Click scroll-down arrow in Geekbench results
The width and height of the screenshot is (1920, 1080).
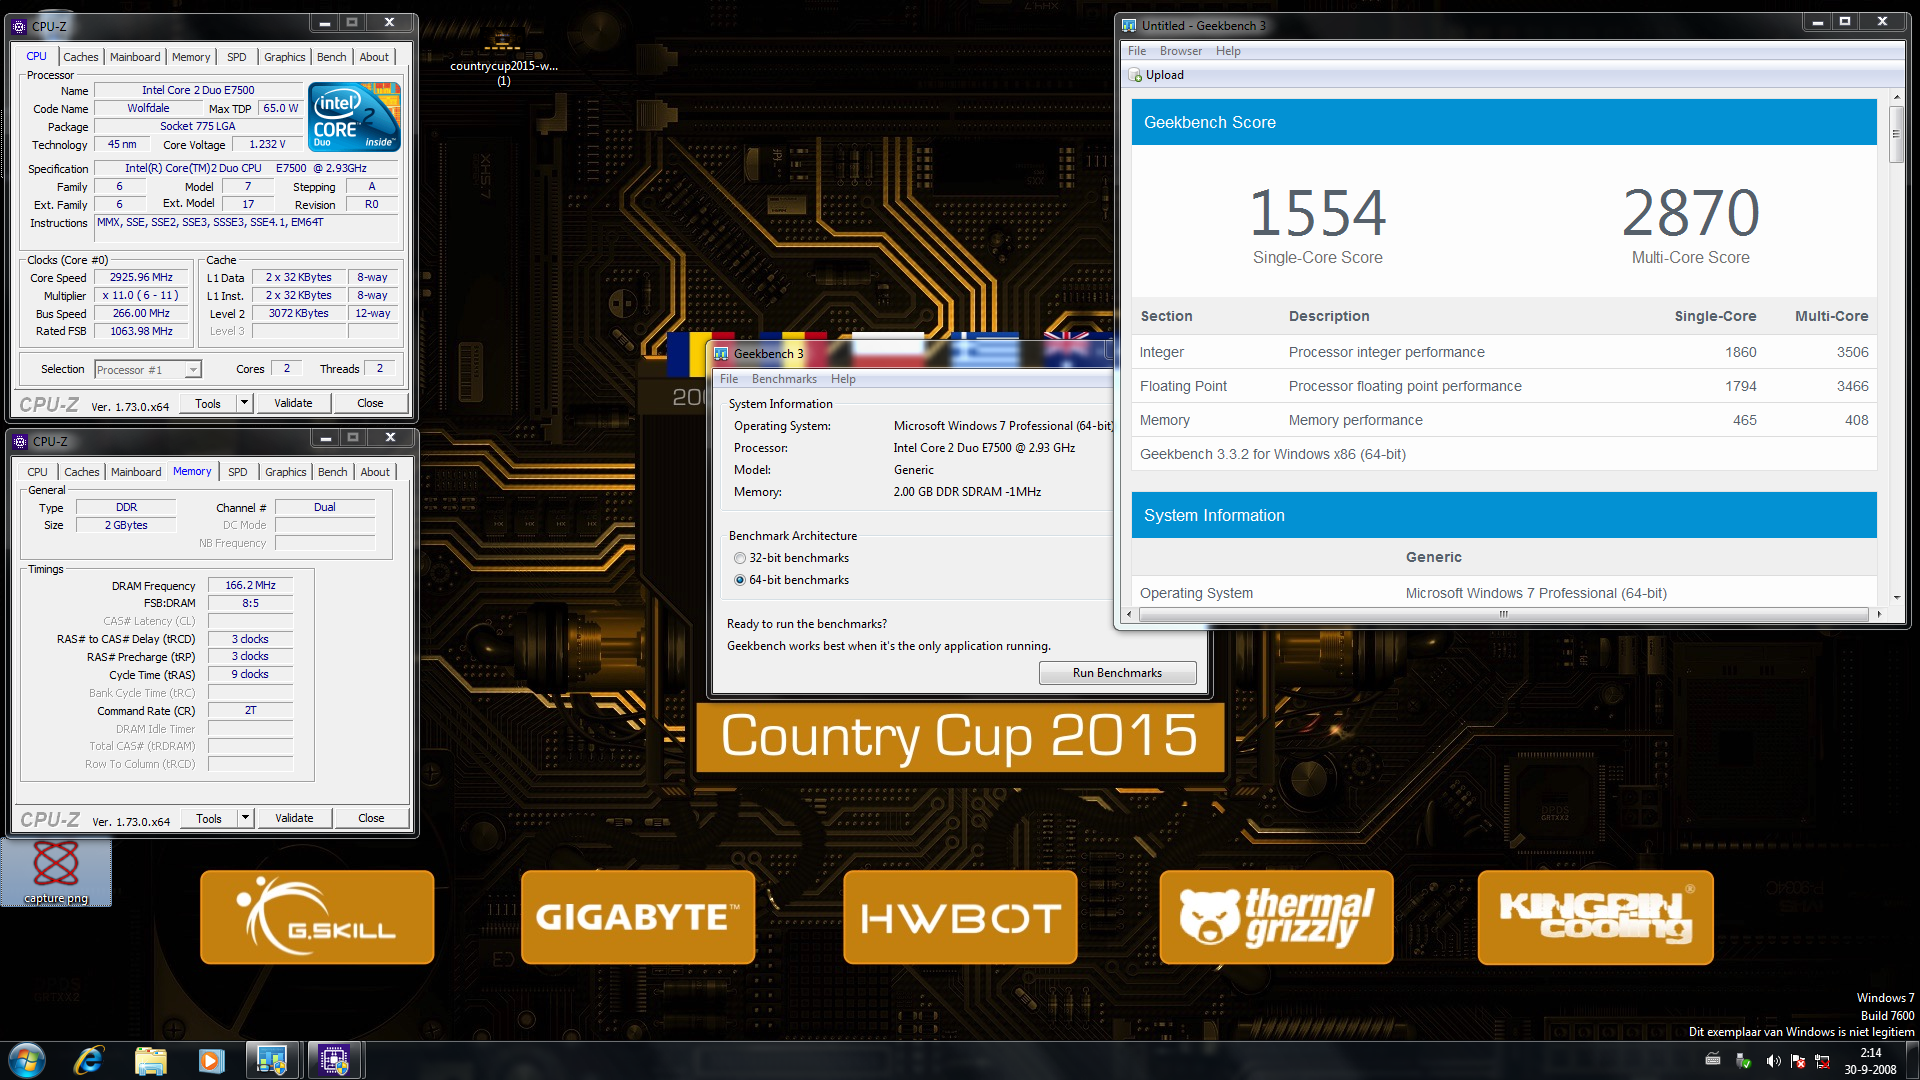[x=1896, y=597]
